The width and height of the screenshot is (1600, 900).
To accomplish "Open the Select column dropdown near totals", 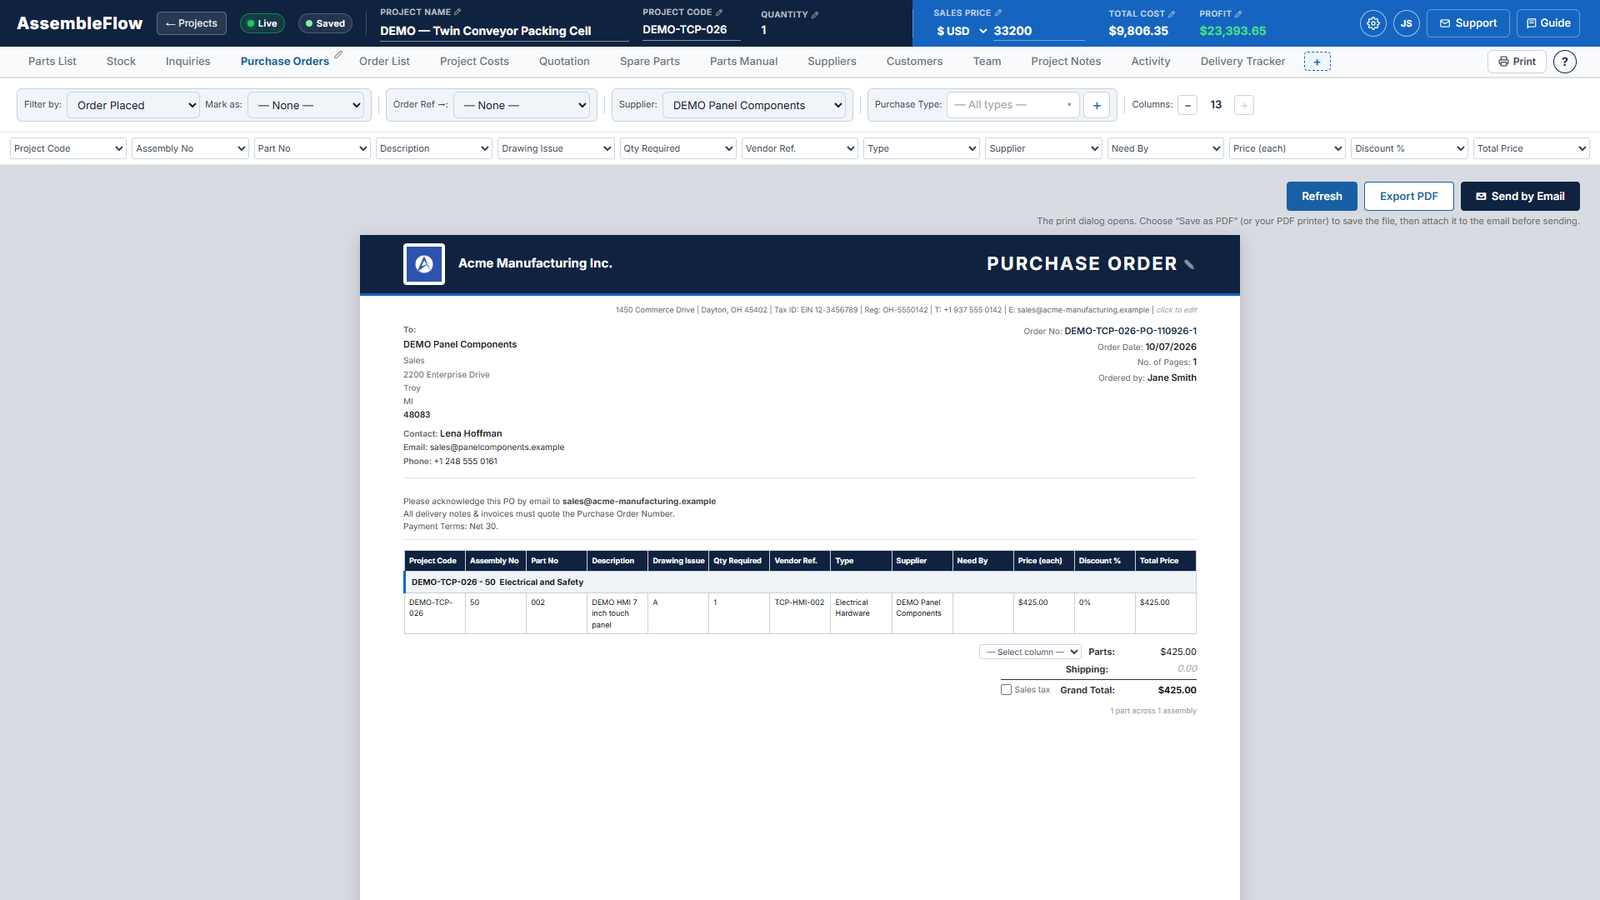I will (1030, 652).
